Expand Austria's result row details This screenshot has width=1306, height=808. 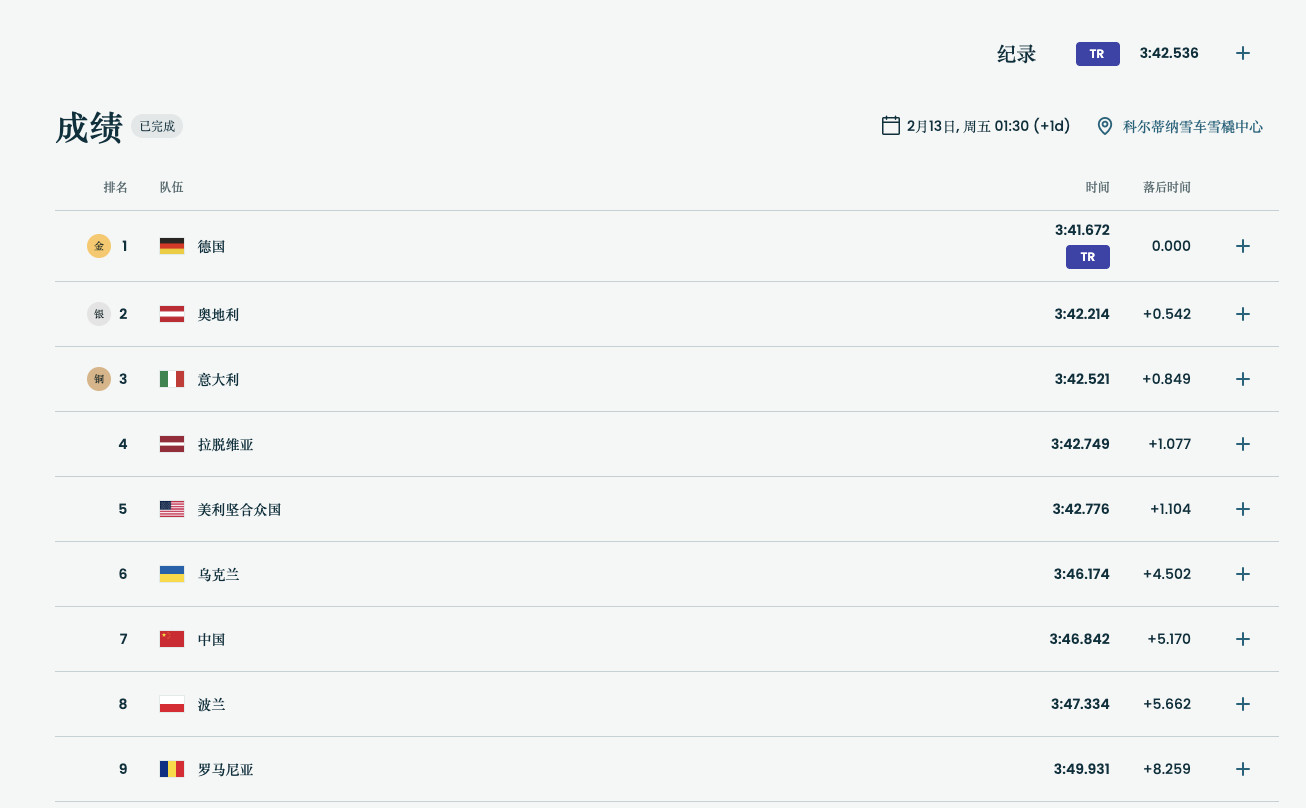click(x=1242, y=314)
